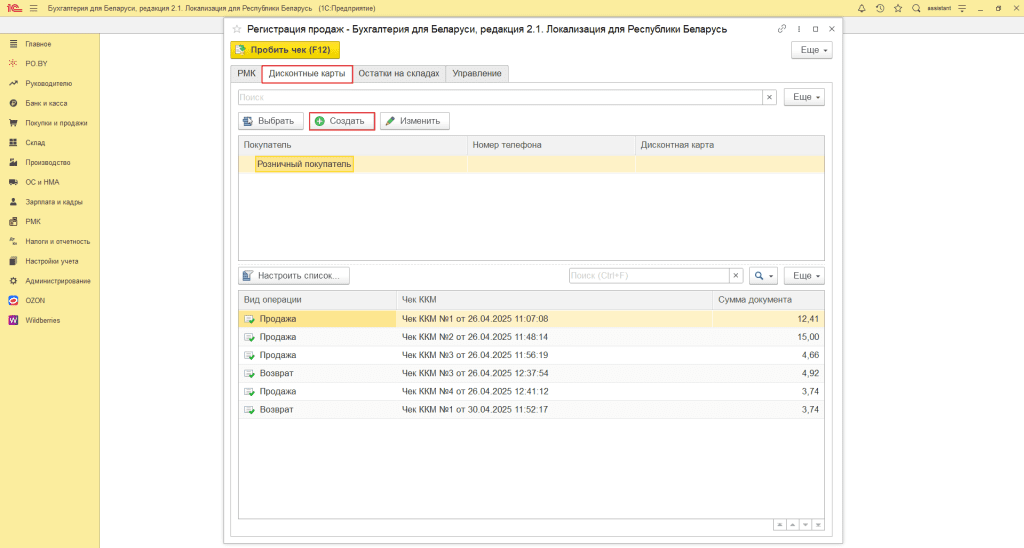Screen dimensions: 1024x548
Task: Click Пробить чек (F12) button
Action: click(x=285, y=50)
